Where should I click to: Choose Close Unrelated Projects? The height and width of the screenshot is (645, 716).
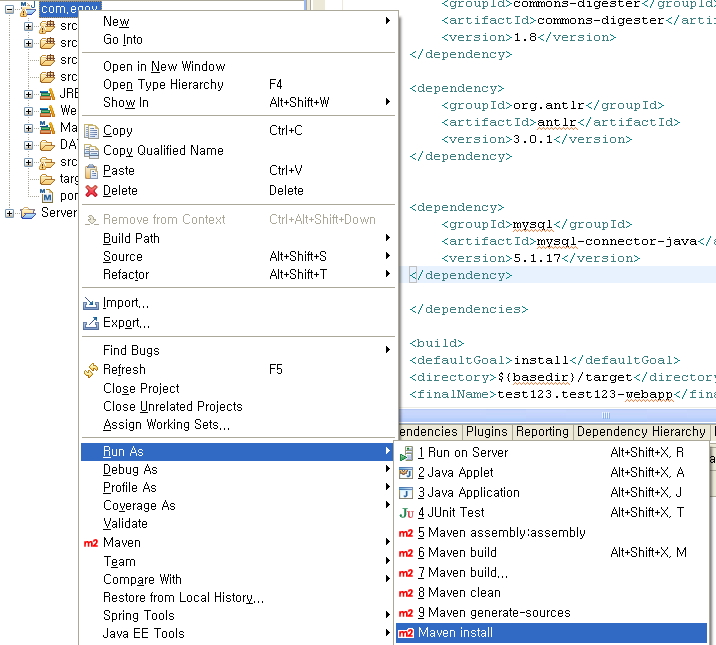point(238,406)
